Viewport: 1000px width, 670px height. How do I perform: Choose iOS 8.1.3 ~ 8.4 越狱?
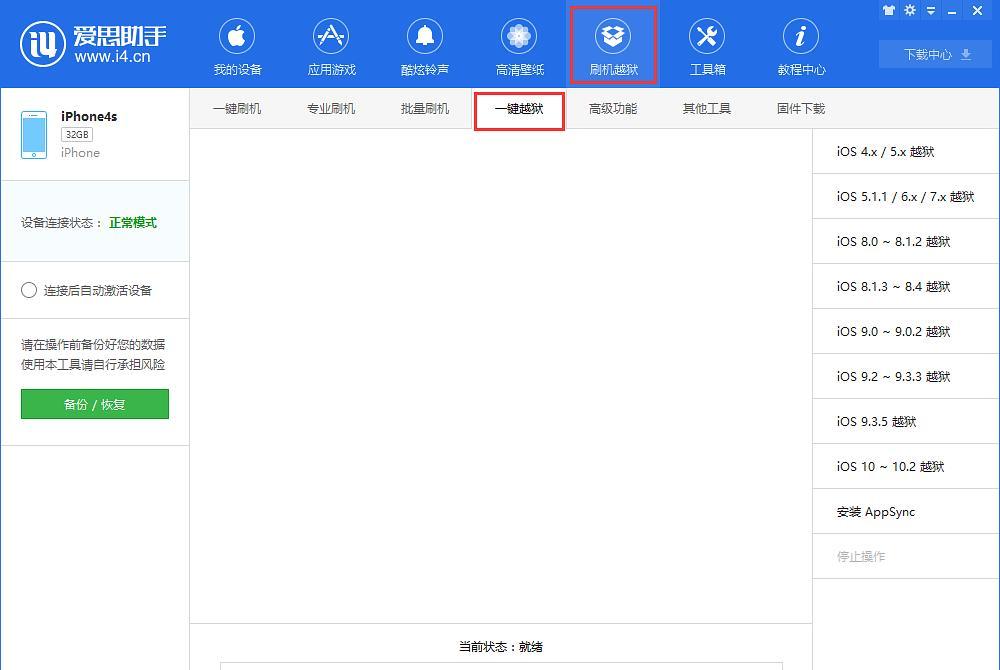click(x=906, y=287)
